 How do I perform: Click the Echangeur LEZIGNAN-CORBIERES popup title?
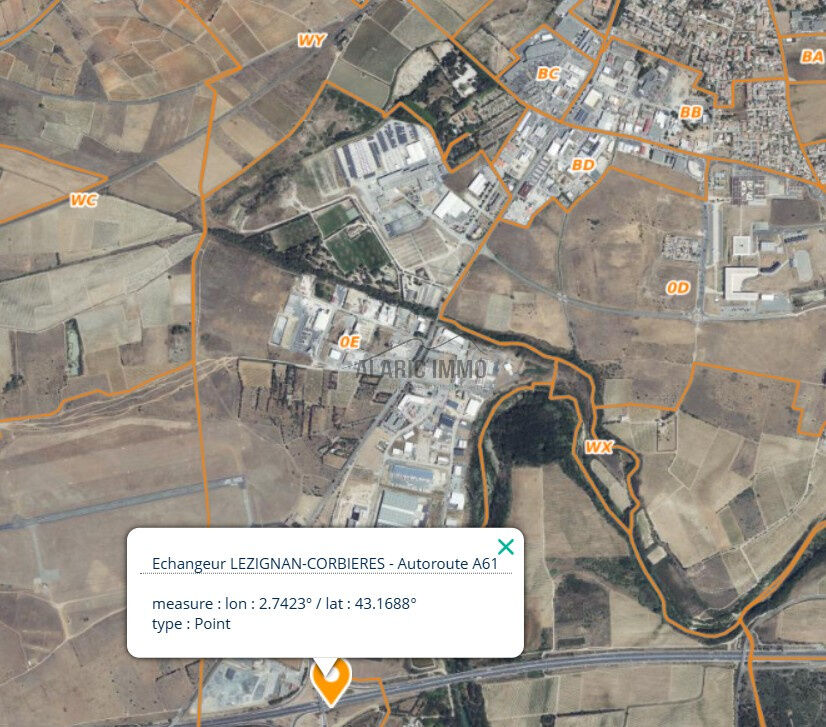324,563
